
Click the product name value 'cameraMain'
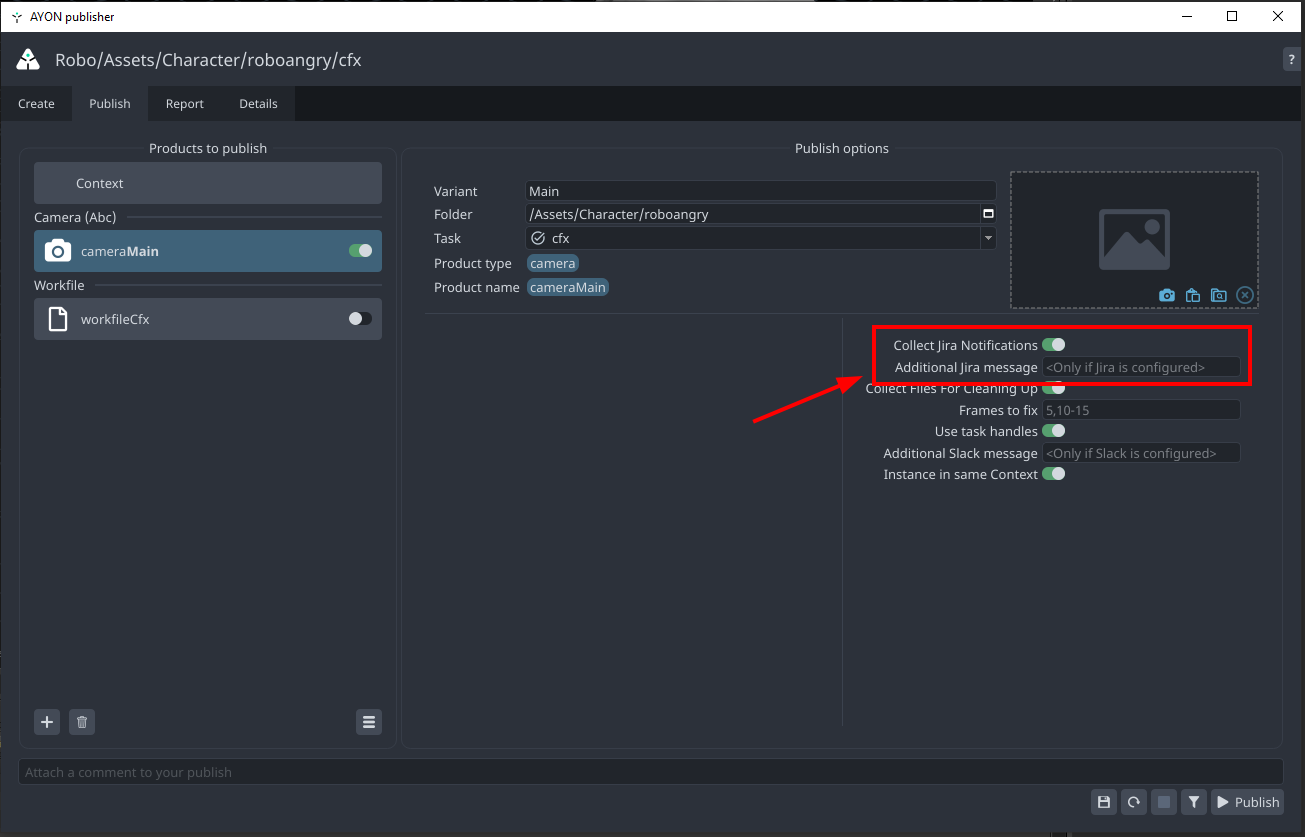(x=567, y=287)
